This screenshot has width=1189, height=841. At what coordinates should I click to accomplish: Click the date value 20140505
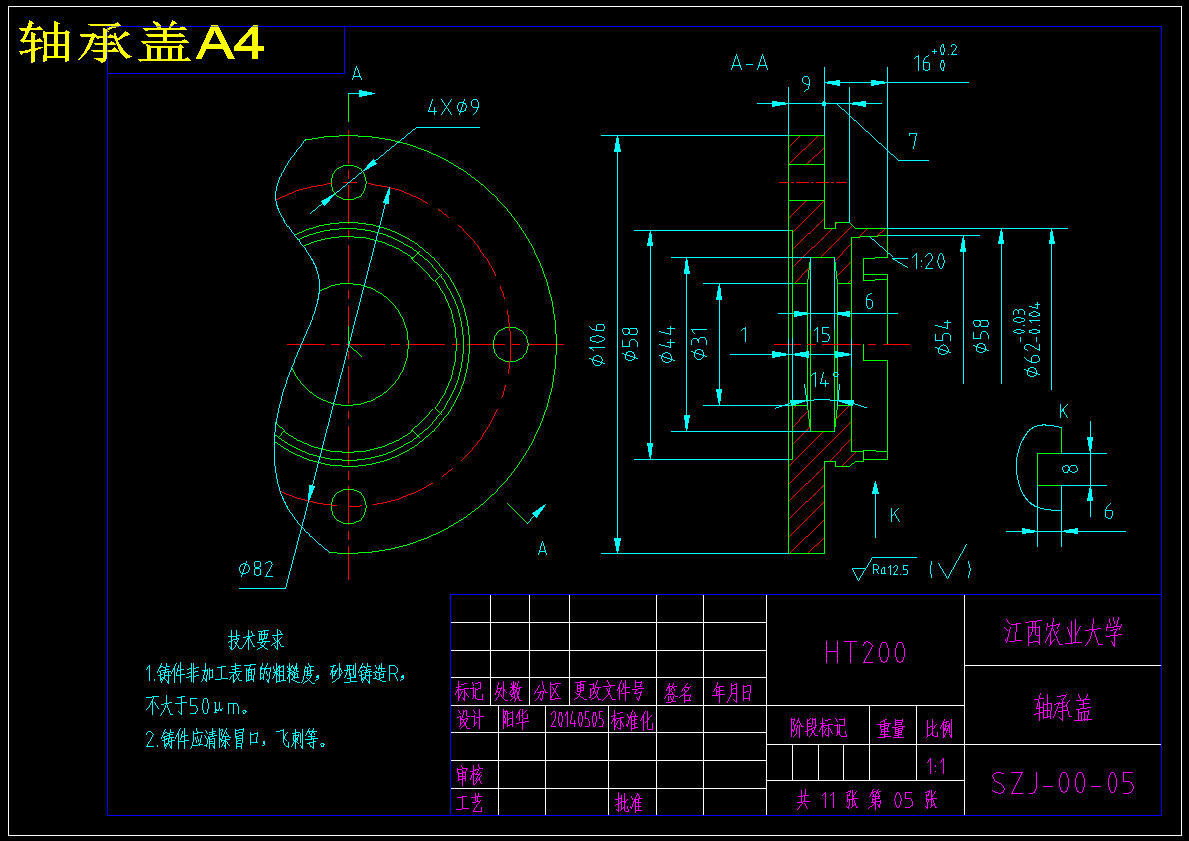click(577, 720)
